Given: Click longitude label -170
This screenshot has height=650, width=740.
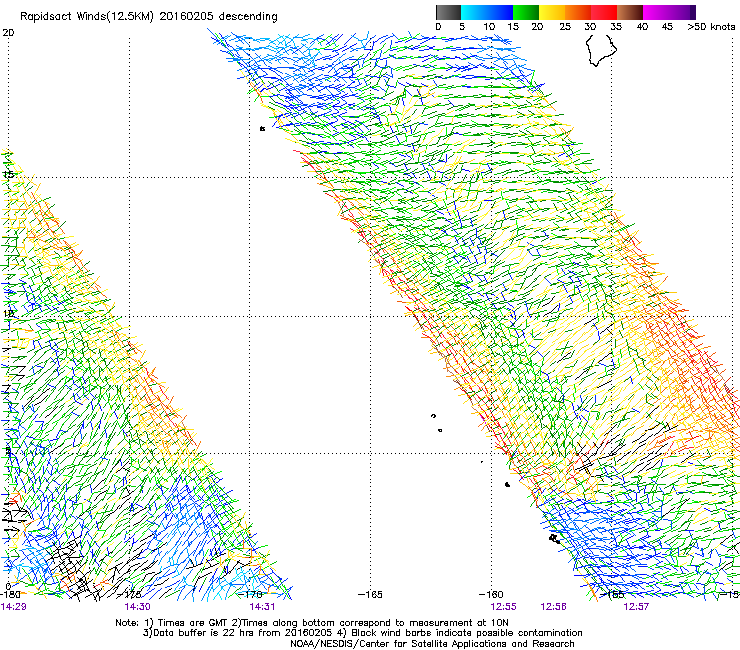Looking at the screenshot, I should point(251,594).
